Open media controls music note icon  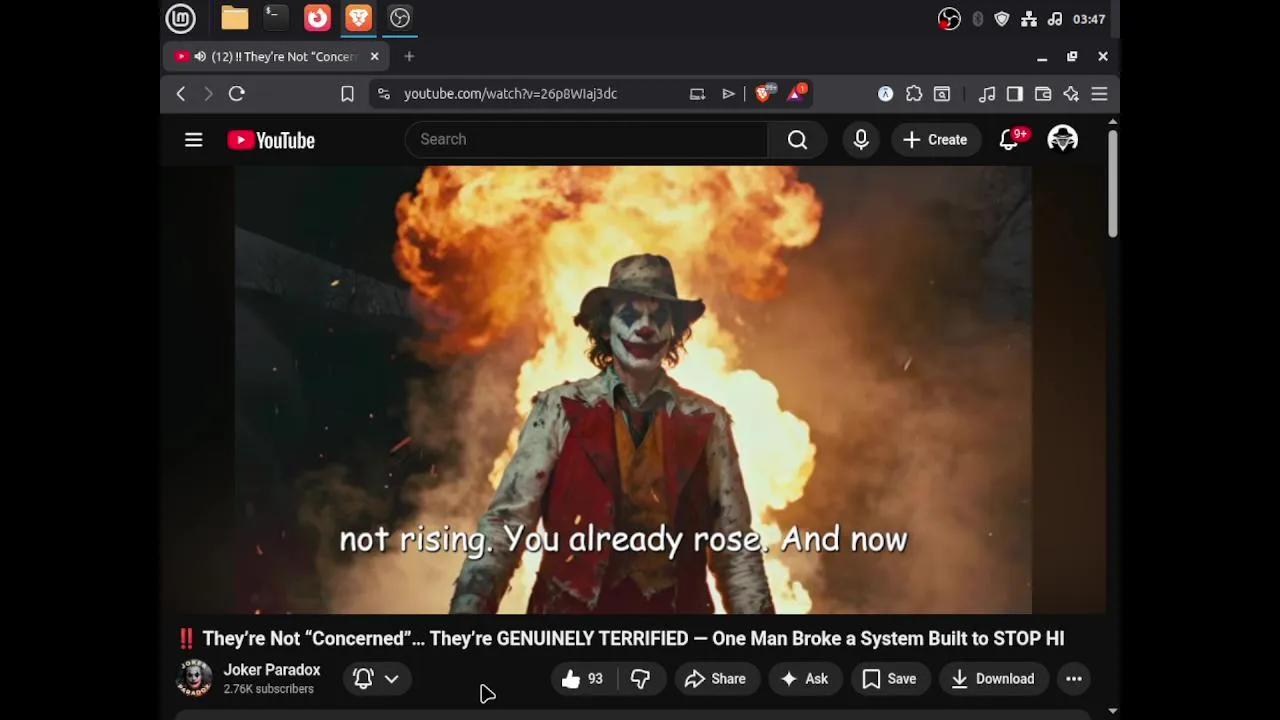coord(987,94)
